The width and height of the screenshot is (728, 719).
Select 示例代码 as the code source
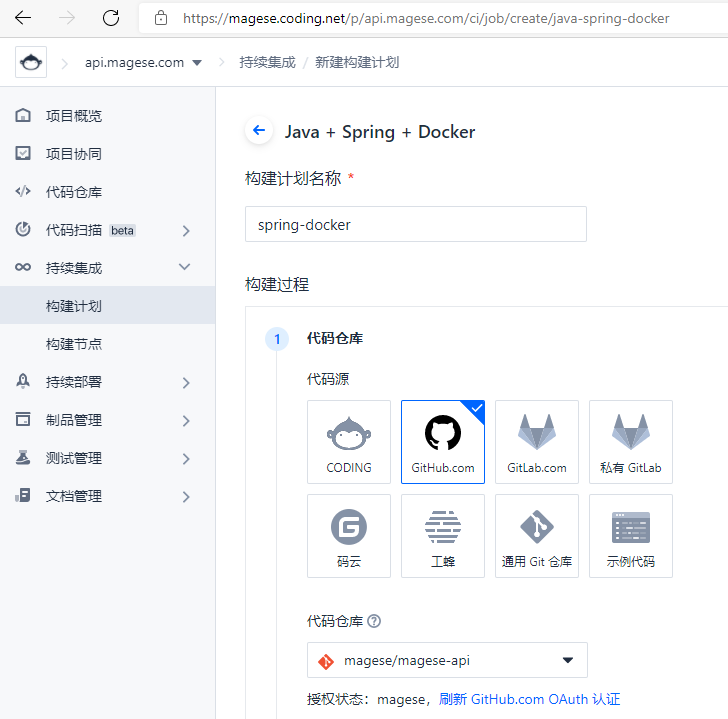pyautogui.click(x=630, y=536)
